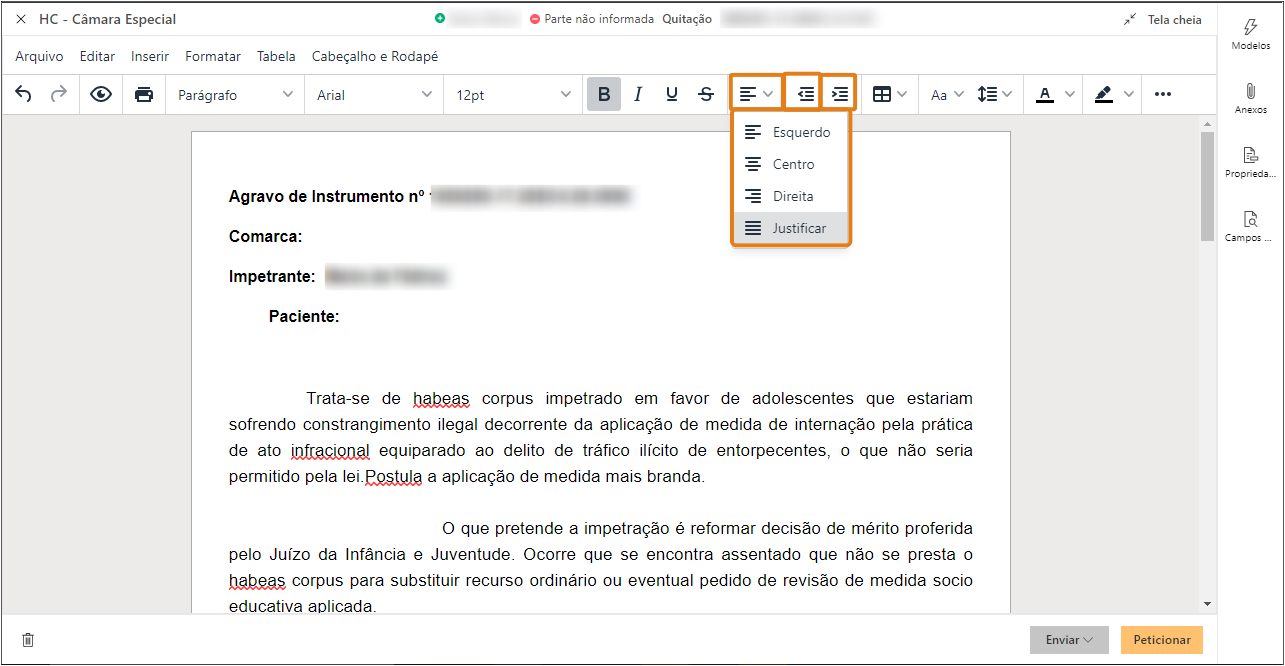The image size is (1285, 666).
Task: Expand the Parágrafo style dropdown
Action: point(234,92)
